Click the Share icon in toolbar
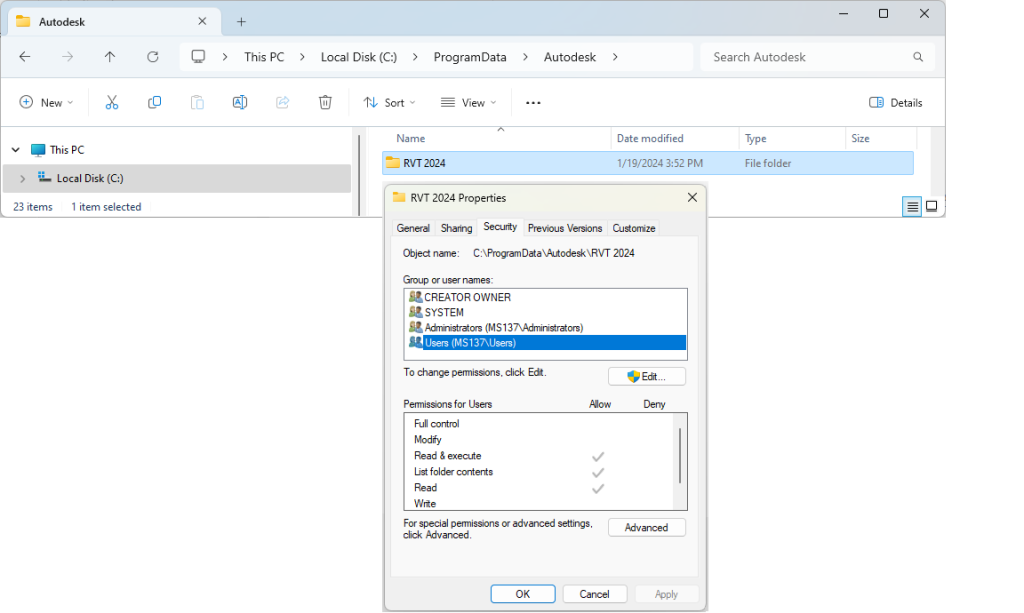The height and width of the screenshot is (613, 1024). (x=283, y=102)
